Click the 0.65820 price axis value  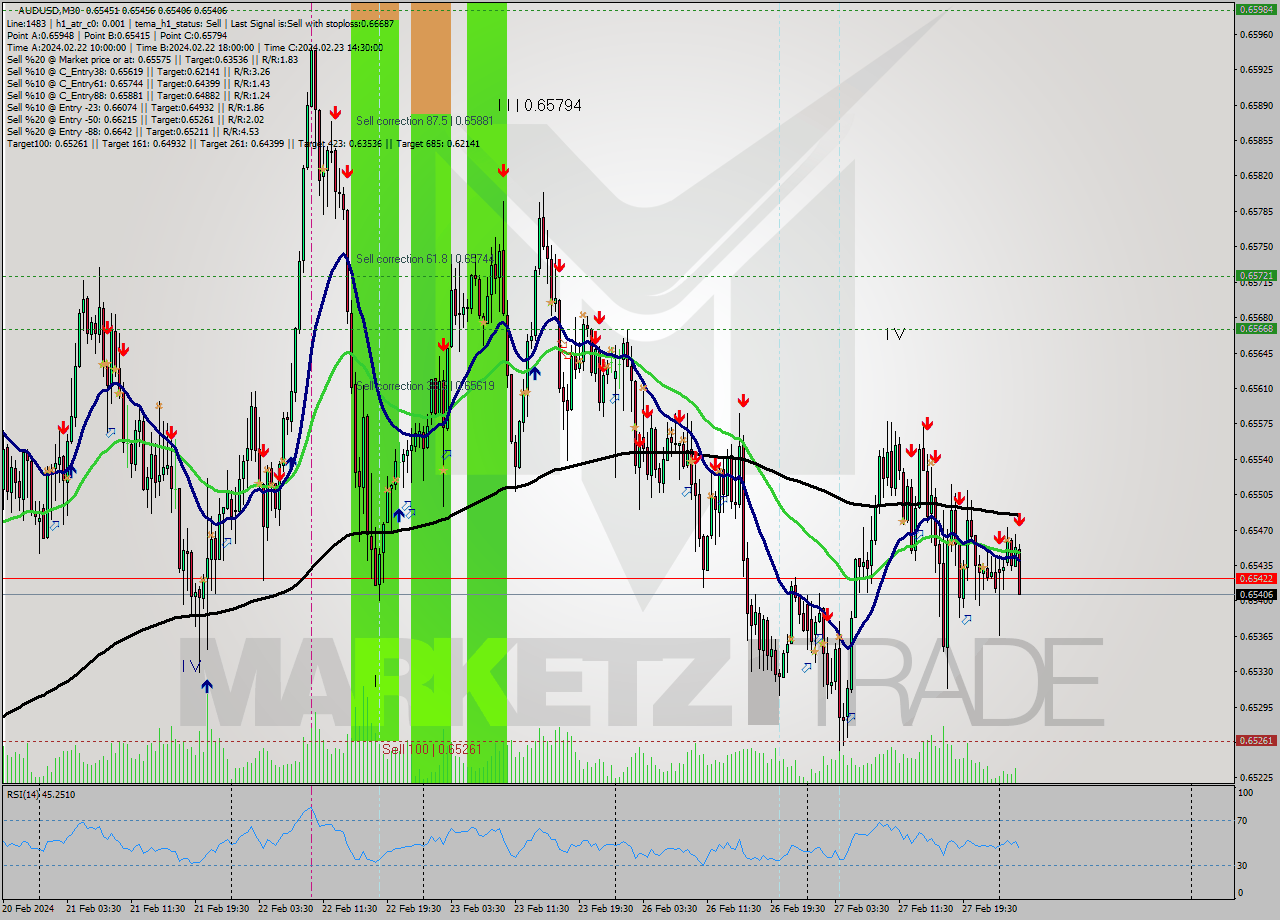tap(1256, 176)
